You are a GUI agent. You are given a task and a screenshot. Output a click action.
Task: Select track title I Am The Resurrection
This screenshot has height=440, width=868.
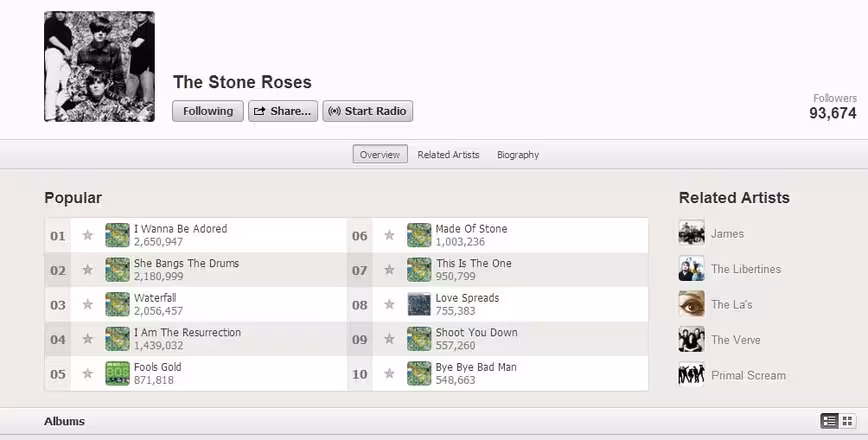(188, 333)
